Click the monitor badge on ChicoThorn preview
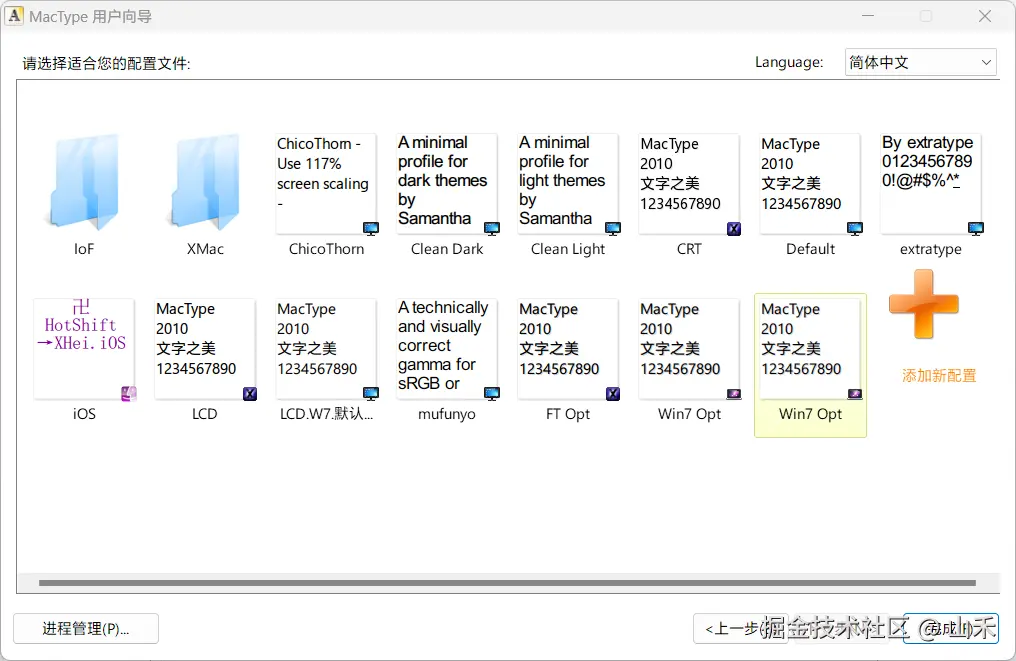Screen dimensions: 1016x661 coord(371,228)
